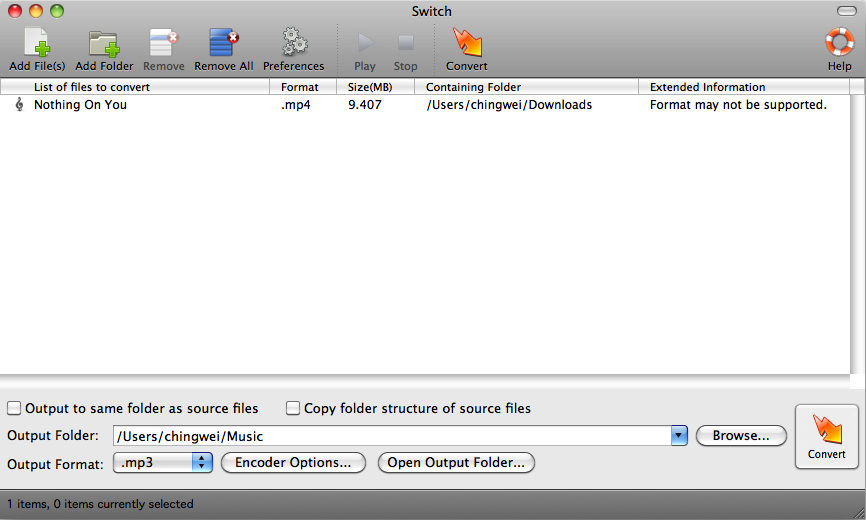
Task: Click the green zoom button in title bar
Action: coord(57,11)
